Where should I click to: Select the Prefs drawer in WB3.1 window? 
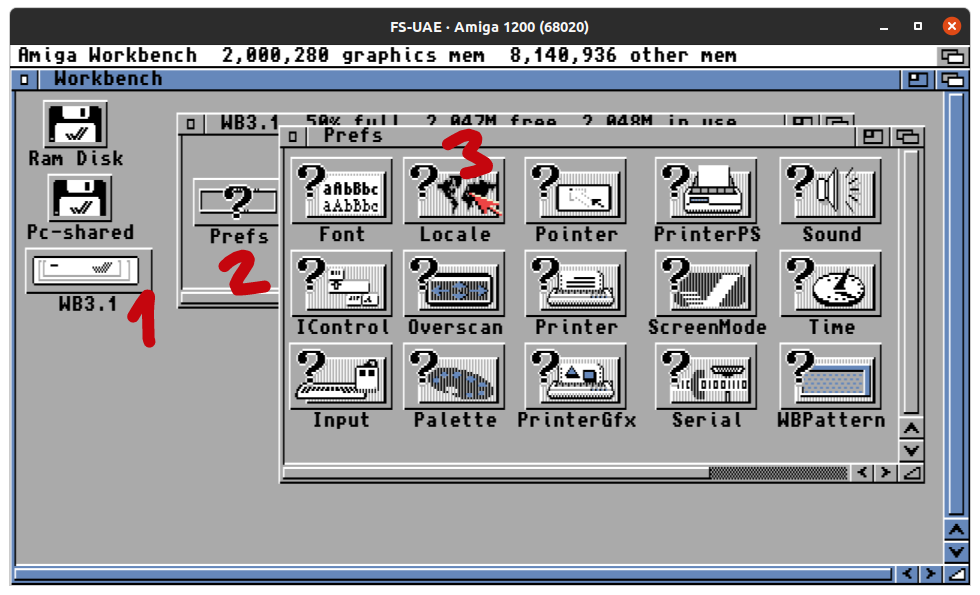[x=236, y=202]
